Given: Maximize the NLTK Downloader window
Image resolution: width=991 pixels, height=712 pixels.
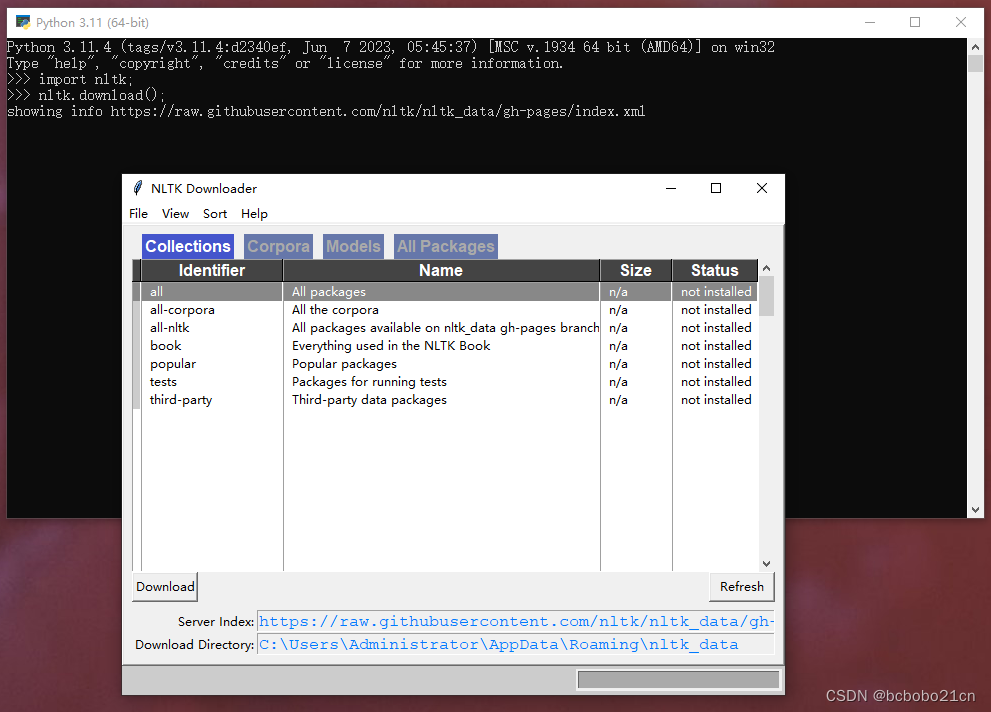Looking at the screenshot, I should 716,188.
